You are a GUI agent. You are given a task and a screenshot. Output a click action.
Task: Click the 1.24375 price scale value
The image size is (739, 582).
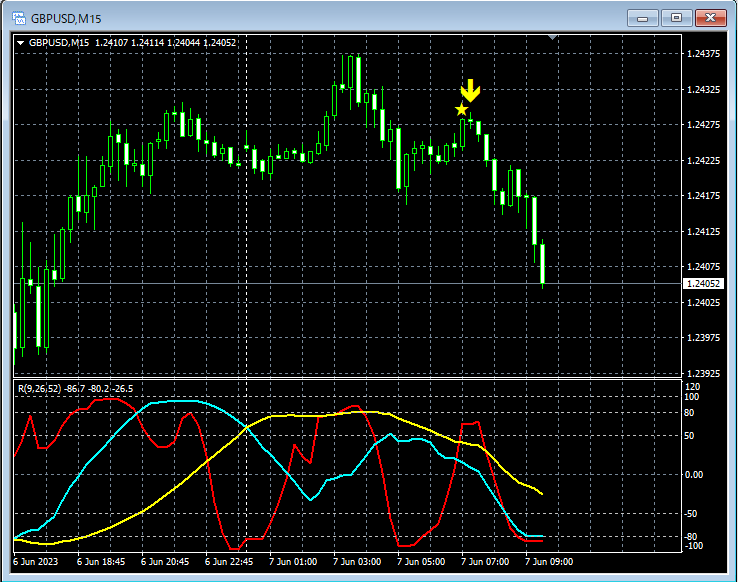pos(704,53)
